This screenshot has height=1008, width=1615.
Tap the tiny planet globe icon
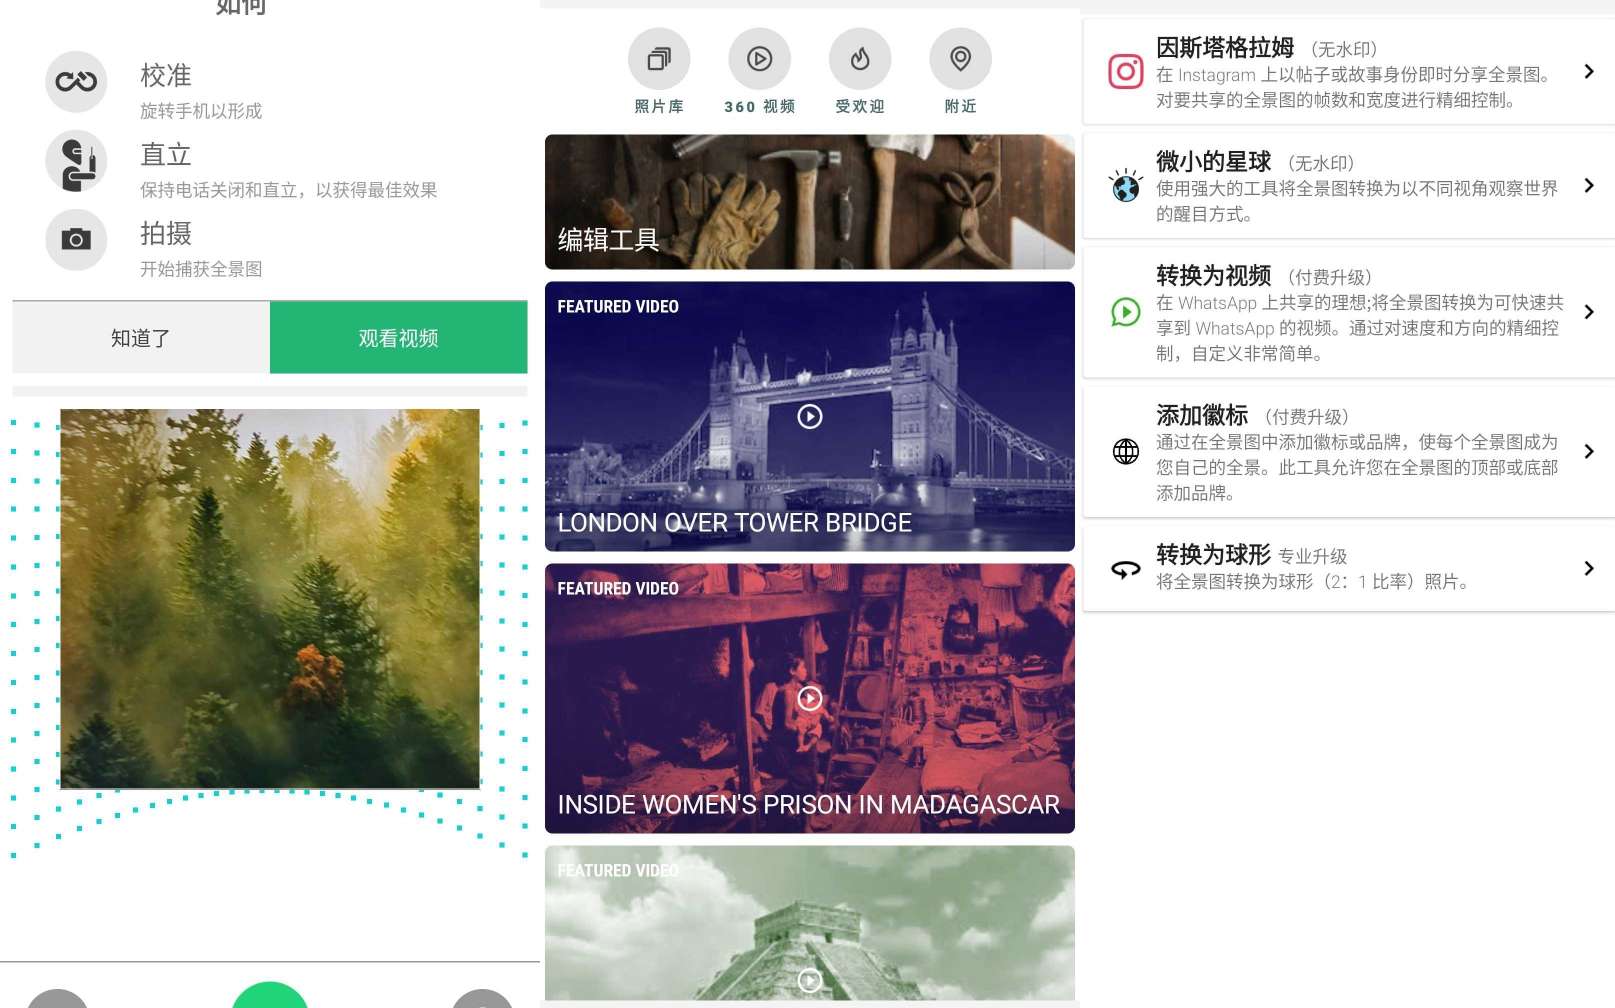tap(1126, 186)
